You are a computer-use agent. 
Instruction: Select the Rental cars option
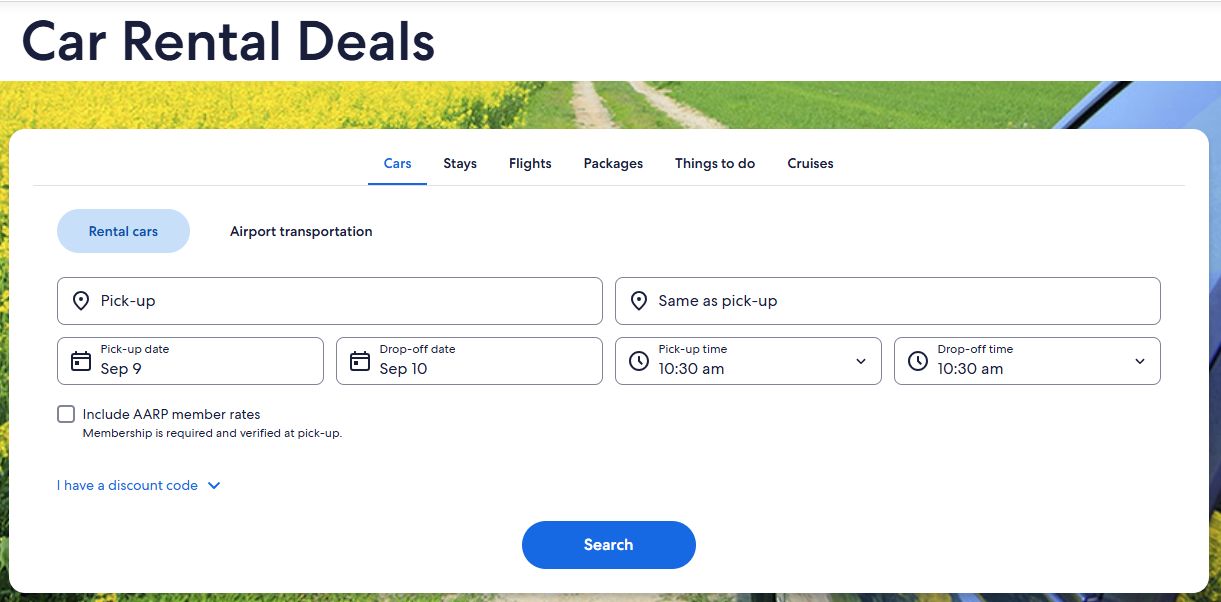123,231
